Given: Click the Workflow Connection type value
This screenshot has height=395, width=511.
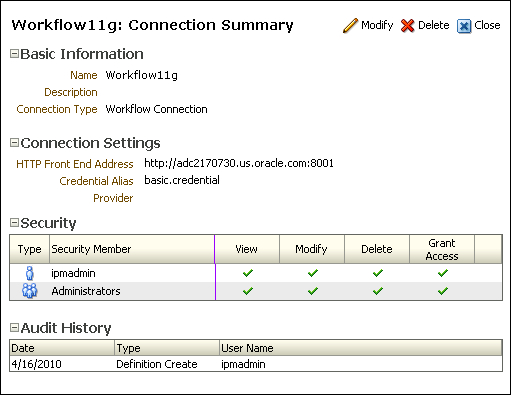Looking at the screenshot, I should (x=156, y=109).
